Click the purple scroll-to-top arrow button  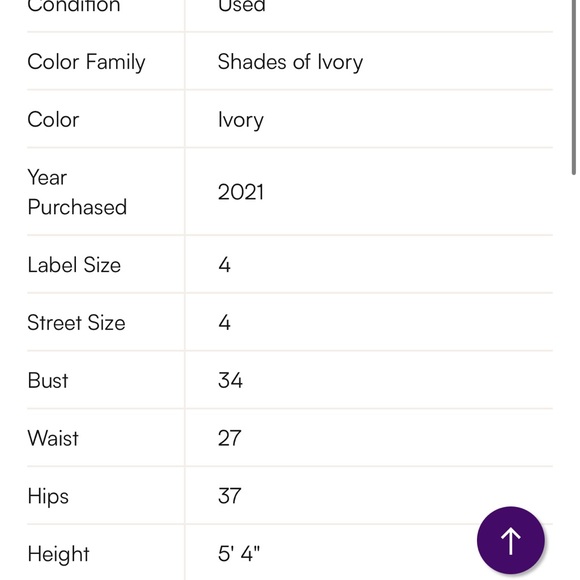(510, 540)
